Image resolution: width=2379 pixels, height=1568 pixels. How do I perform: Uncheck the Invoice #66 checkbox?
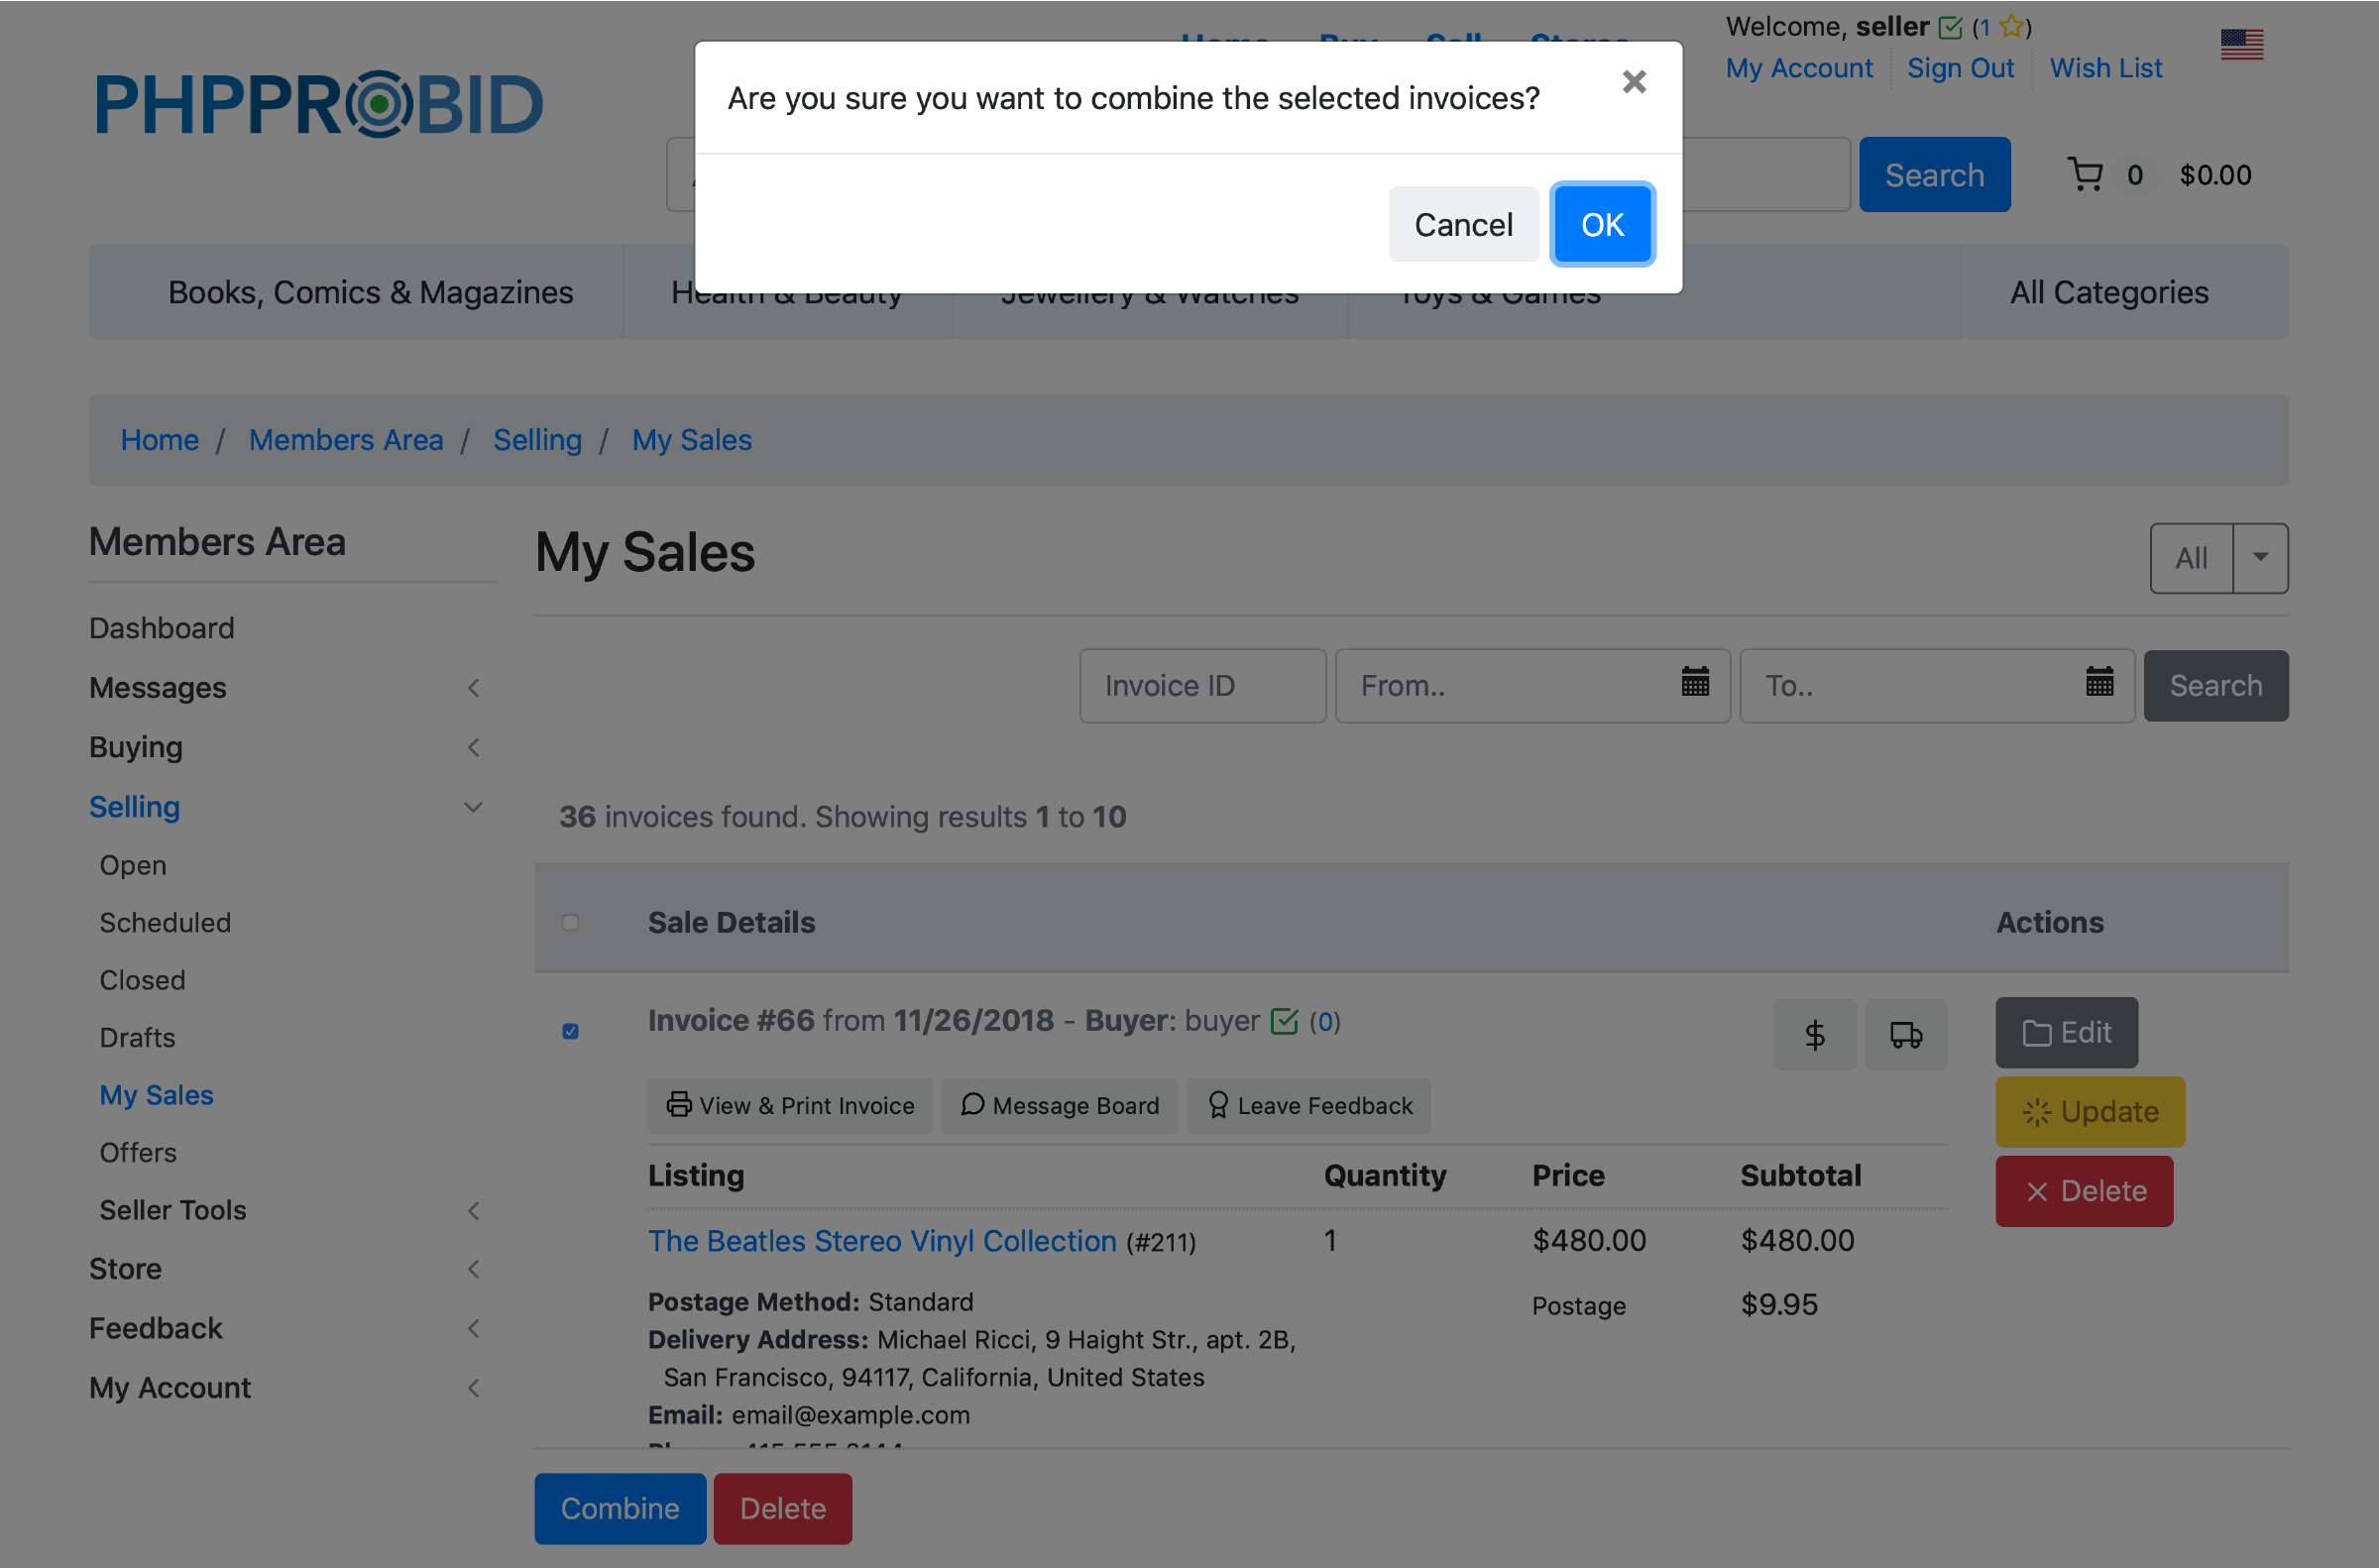click(x=570, y=1031)
